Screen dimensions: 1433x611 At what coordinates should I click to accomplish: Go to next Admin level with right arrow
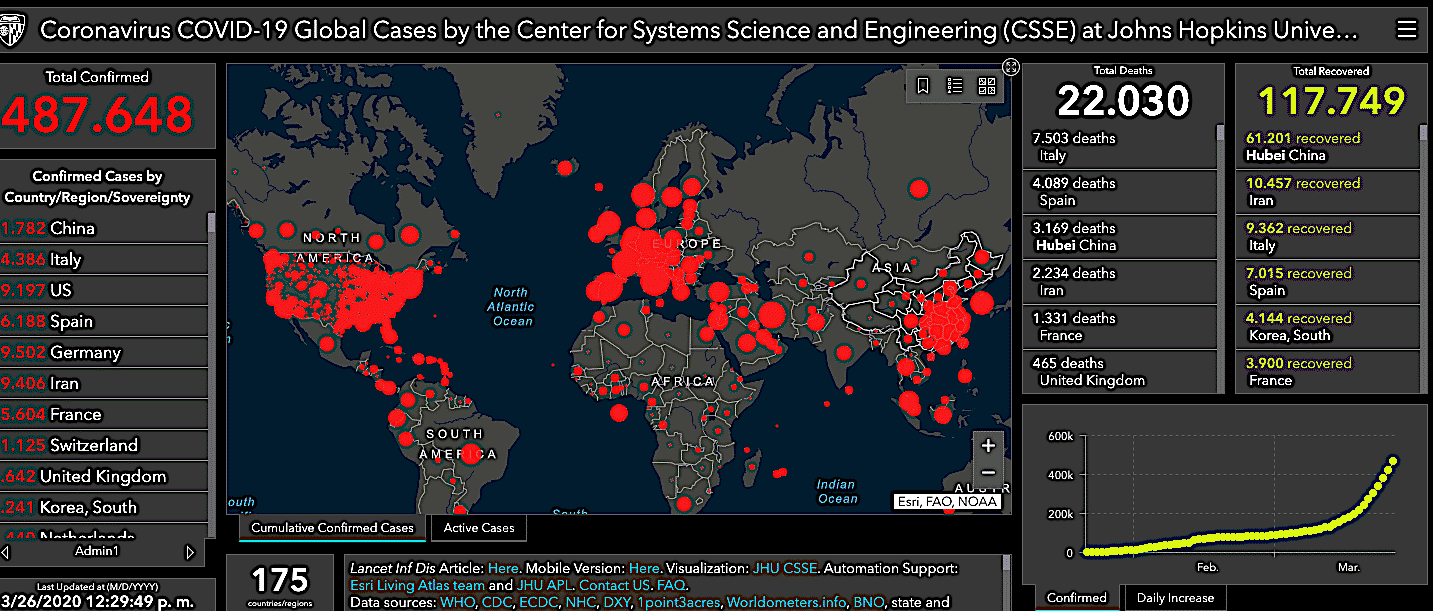click(190, 551)
